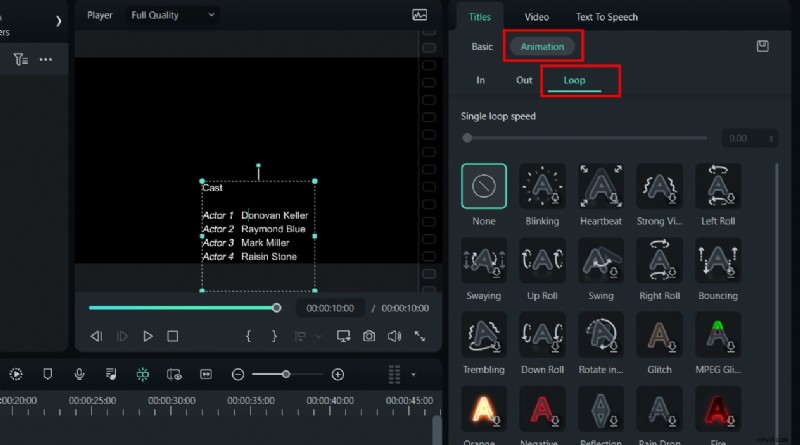
Task: Open the player volume control
Action: coord(394,336)
